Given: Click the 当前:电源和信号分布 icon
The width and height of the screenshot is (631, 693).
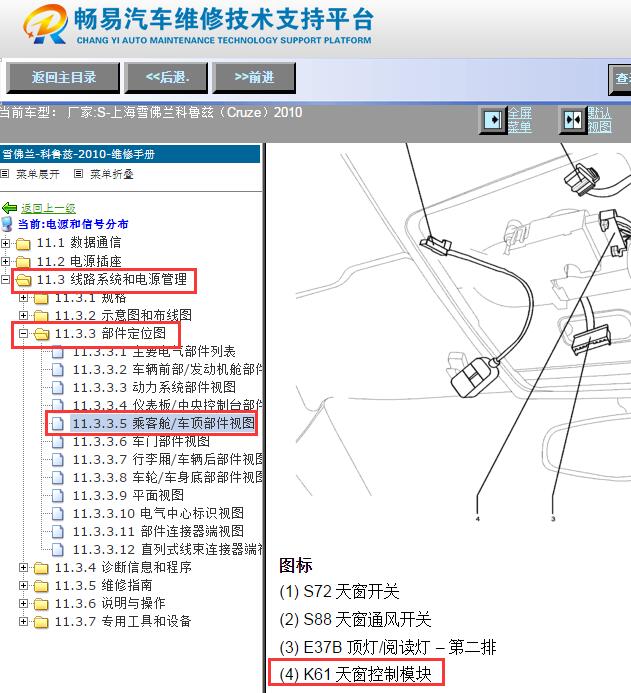Looking at the screenshot, I should 7,224.
